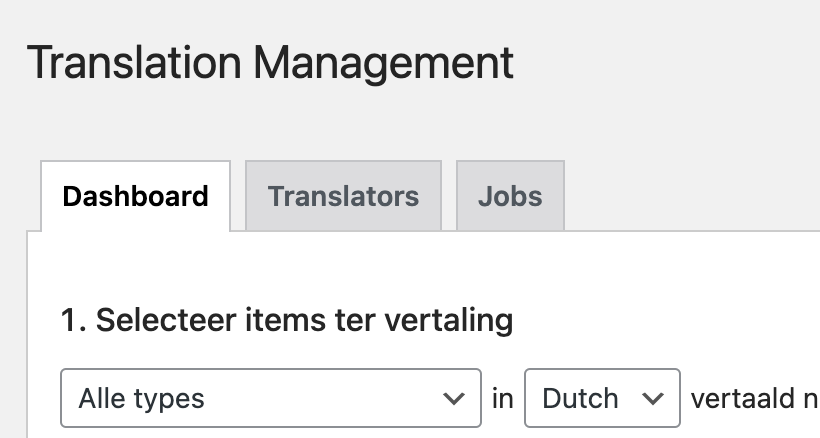Image resolution: width=820 pixels, height=438 pixels.
Task: Open the Jobs tab
Action: (510, 195)
